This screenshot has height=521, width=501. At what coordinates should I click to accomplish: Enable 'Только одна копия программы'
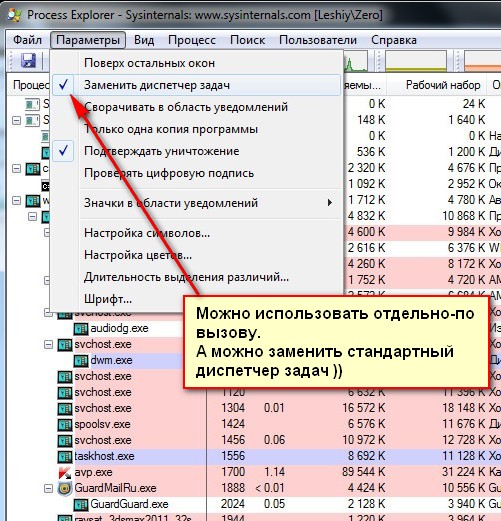click(197, 129)
